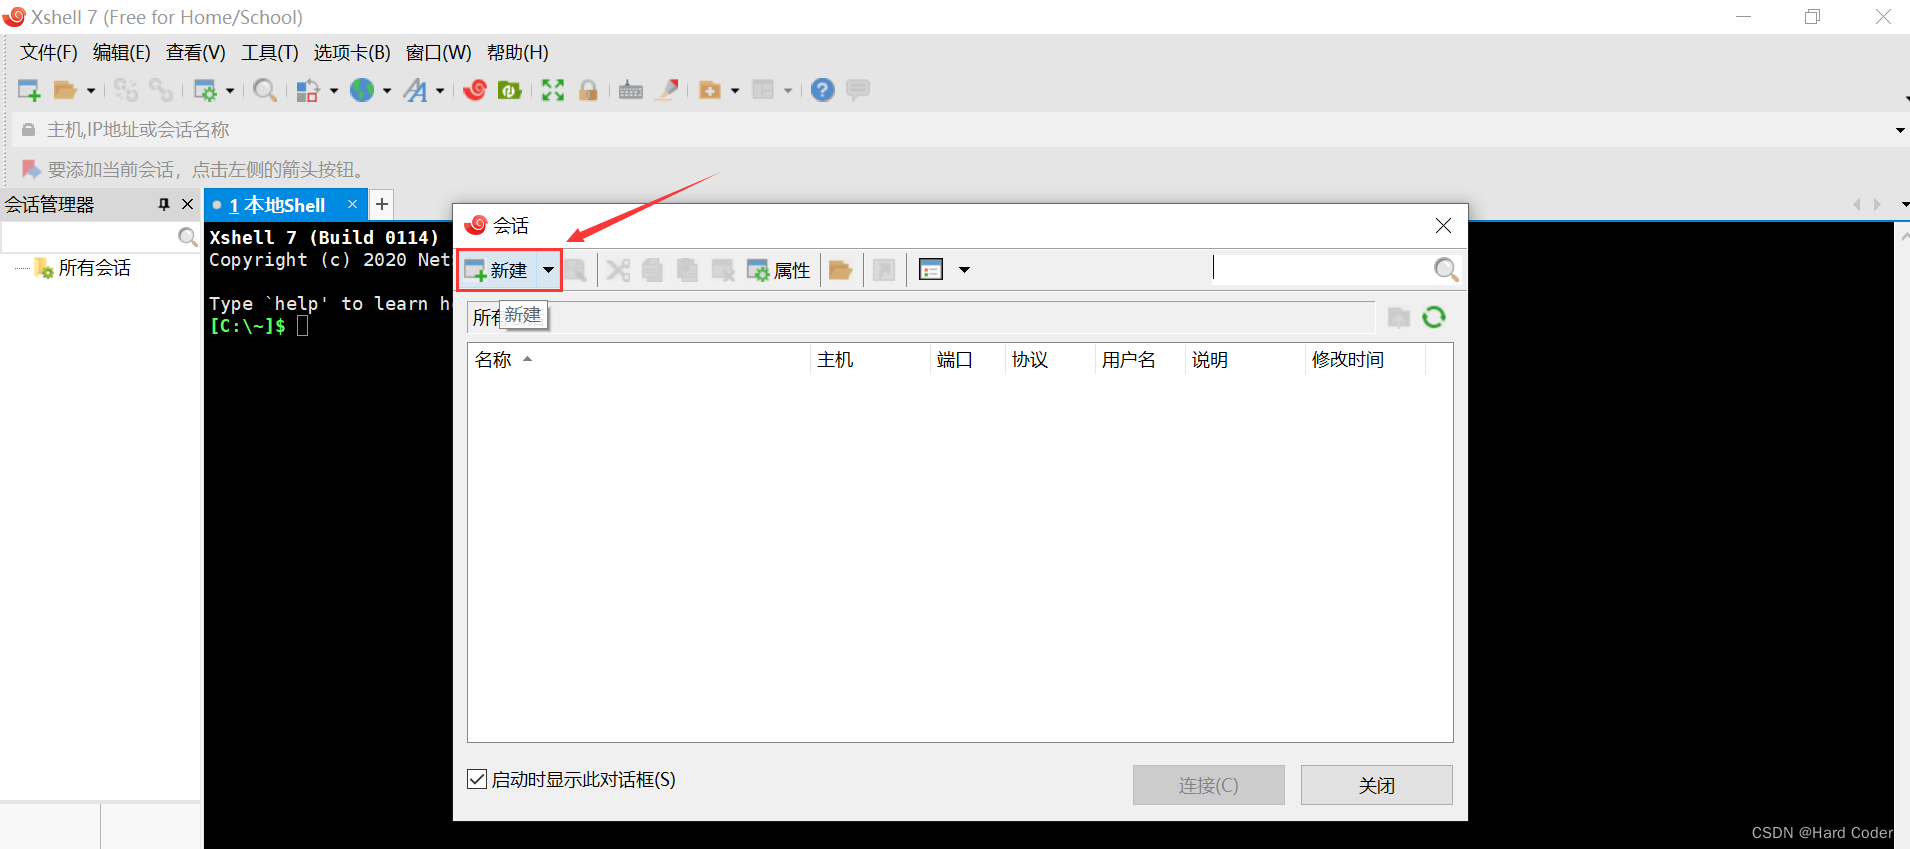Pin the 会话管理器 panel

[x=164, y=204]
